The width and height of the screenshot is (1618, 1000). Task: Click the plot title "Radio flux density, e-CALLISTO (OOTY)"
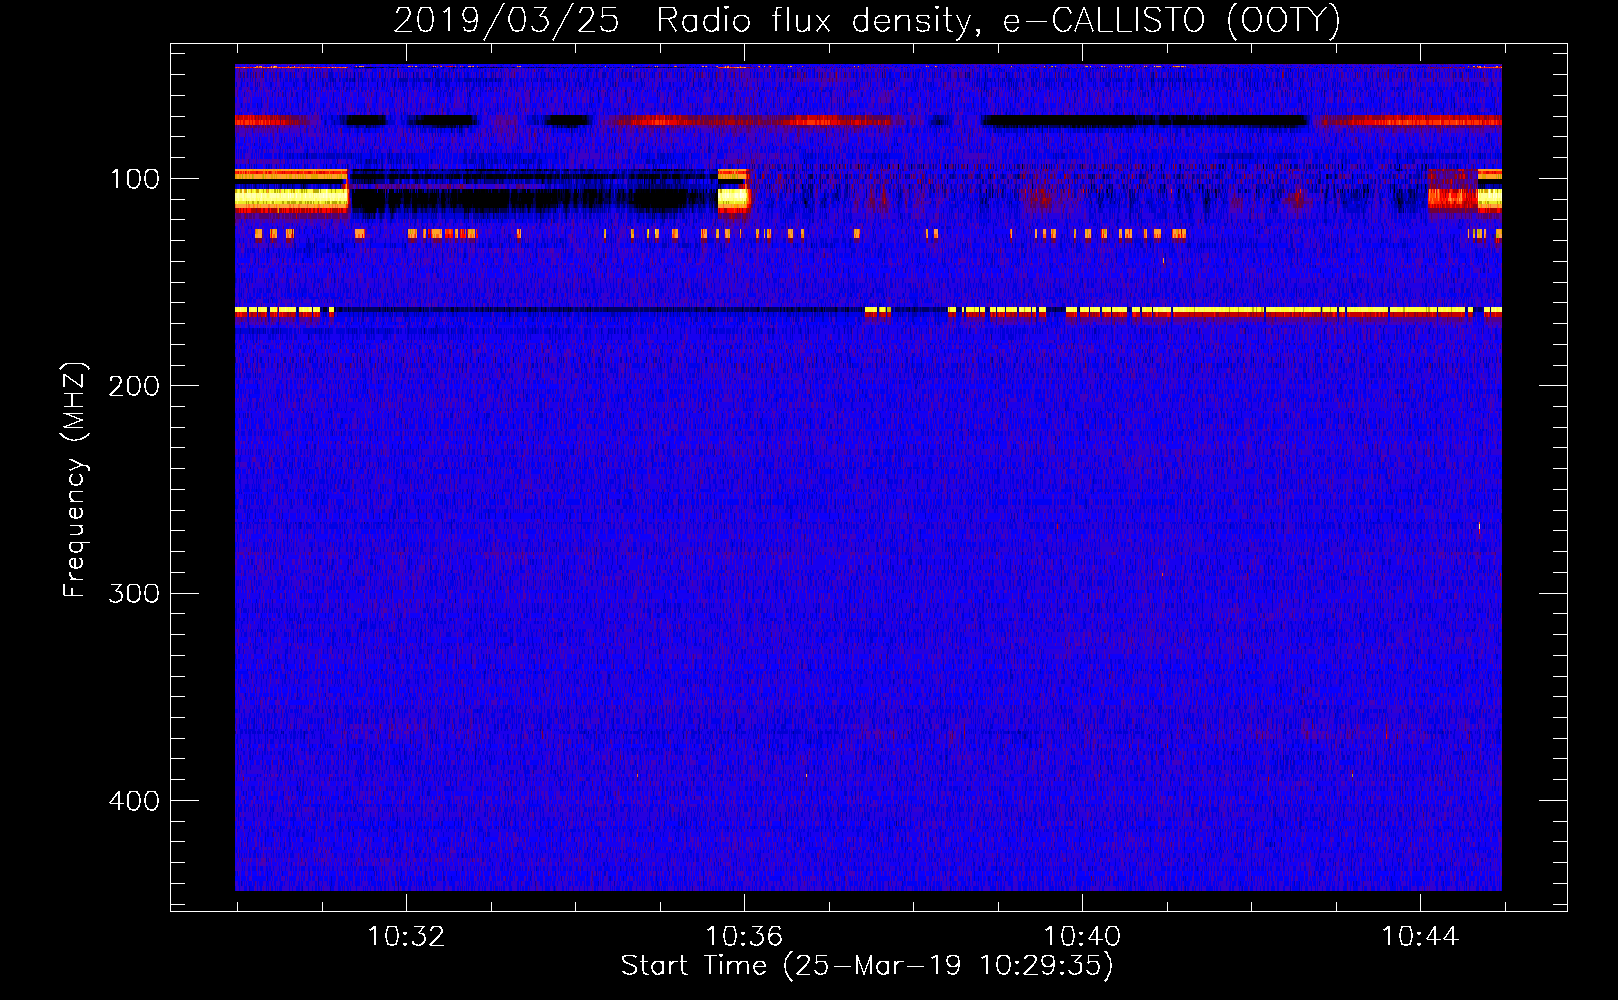[x=998, y=21]
